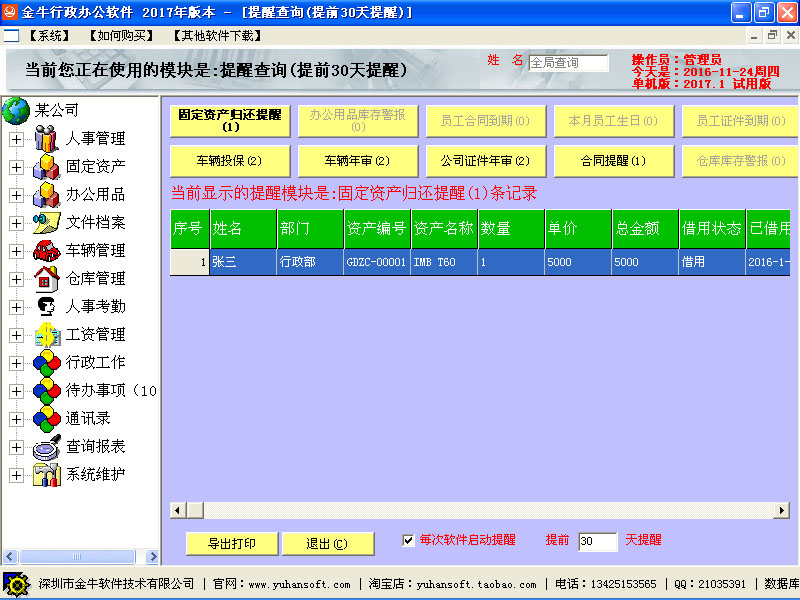Open the 【系统】 menu
The image size is (800, 600).
pyautogui.click(x=48, y=35)
